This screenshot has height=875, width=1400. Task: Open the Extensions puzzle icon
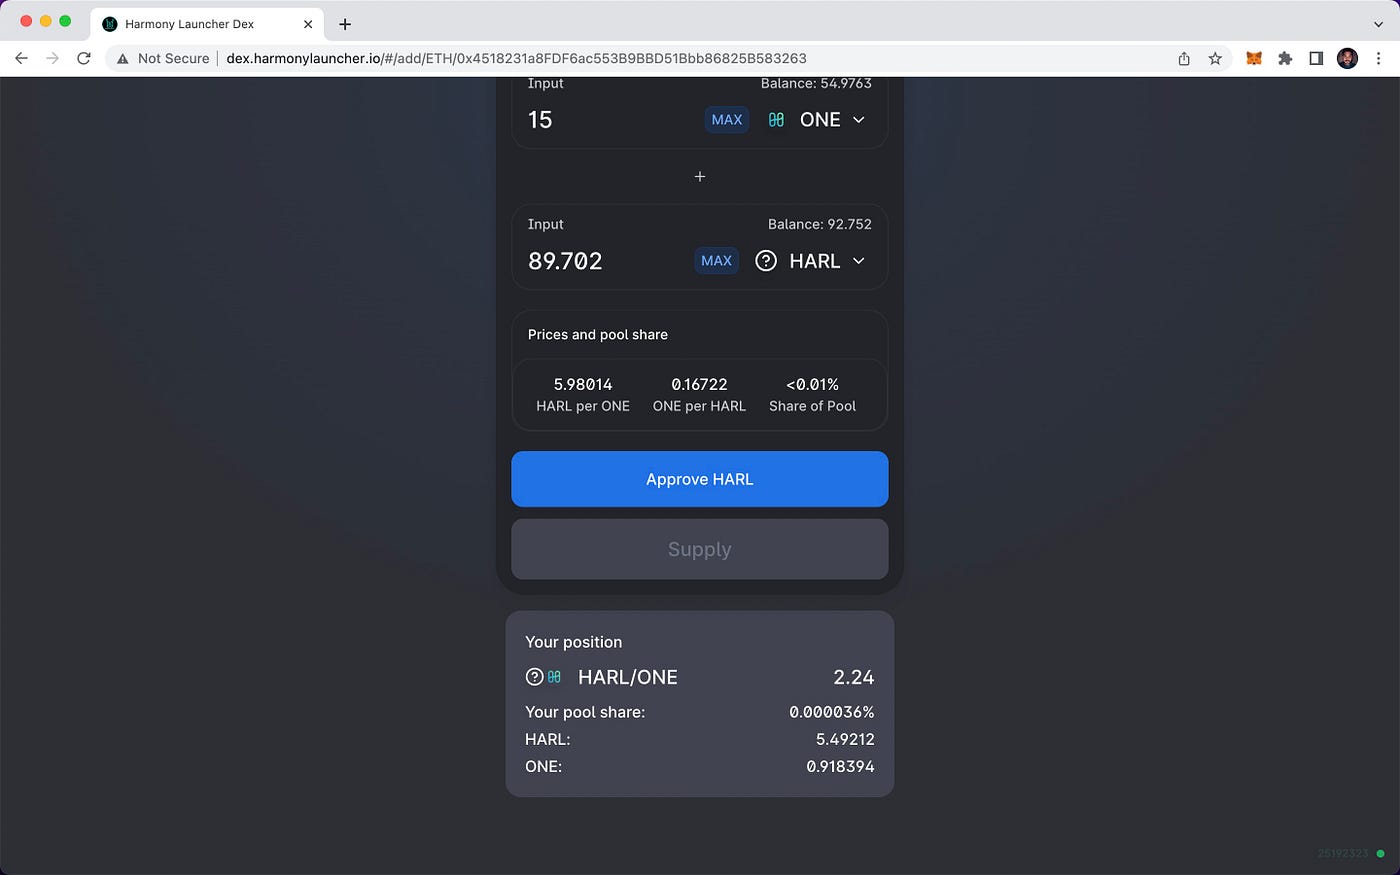click(x=1286, y=58)
